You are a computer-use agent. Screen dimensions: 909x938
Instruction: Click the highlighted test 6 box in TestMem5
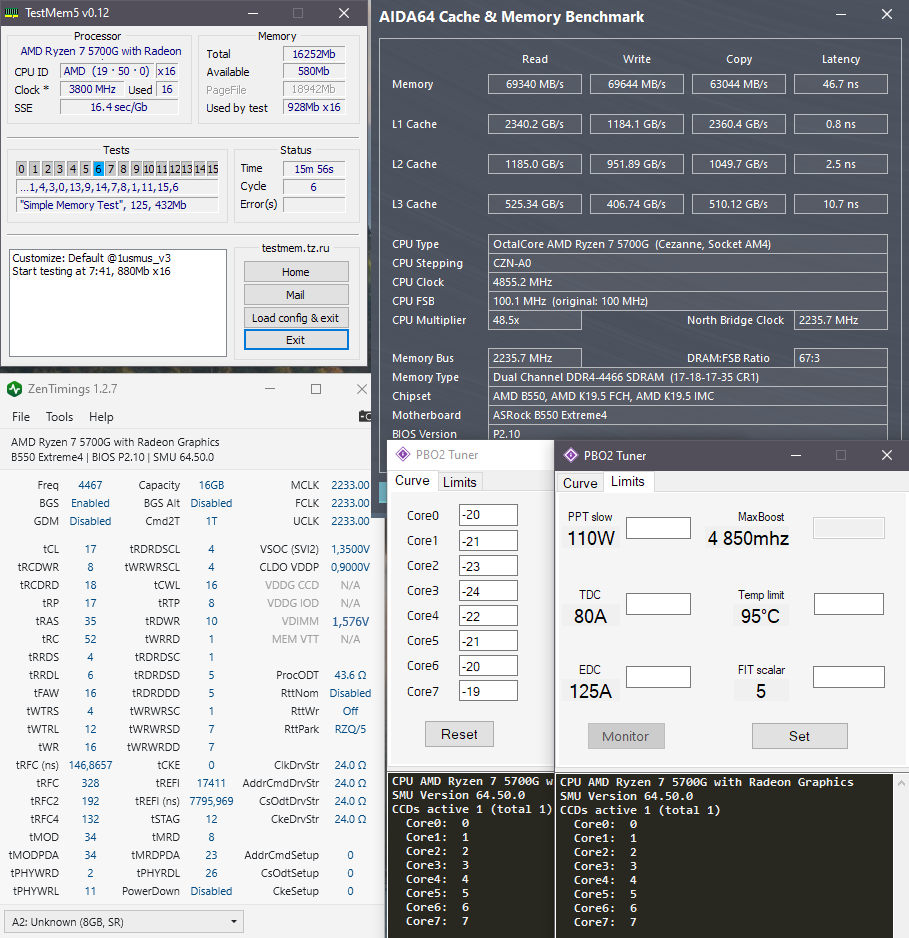[x=99, y=169]
